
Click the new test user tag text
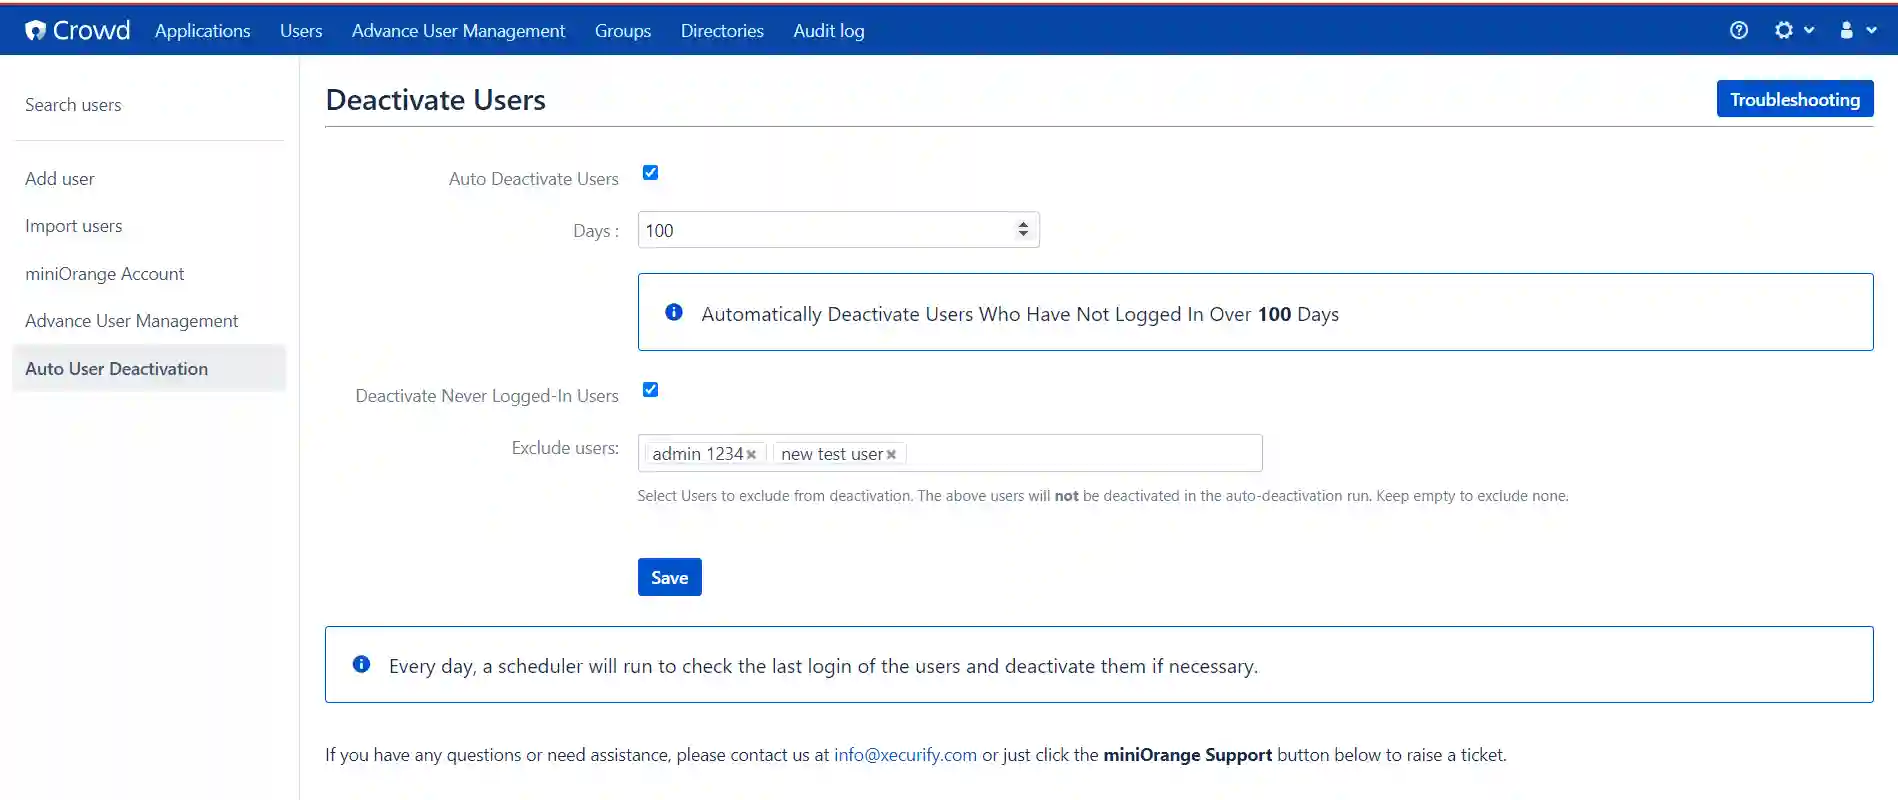click(x=832, y=454)
